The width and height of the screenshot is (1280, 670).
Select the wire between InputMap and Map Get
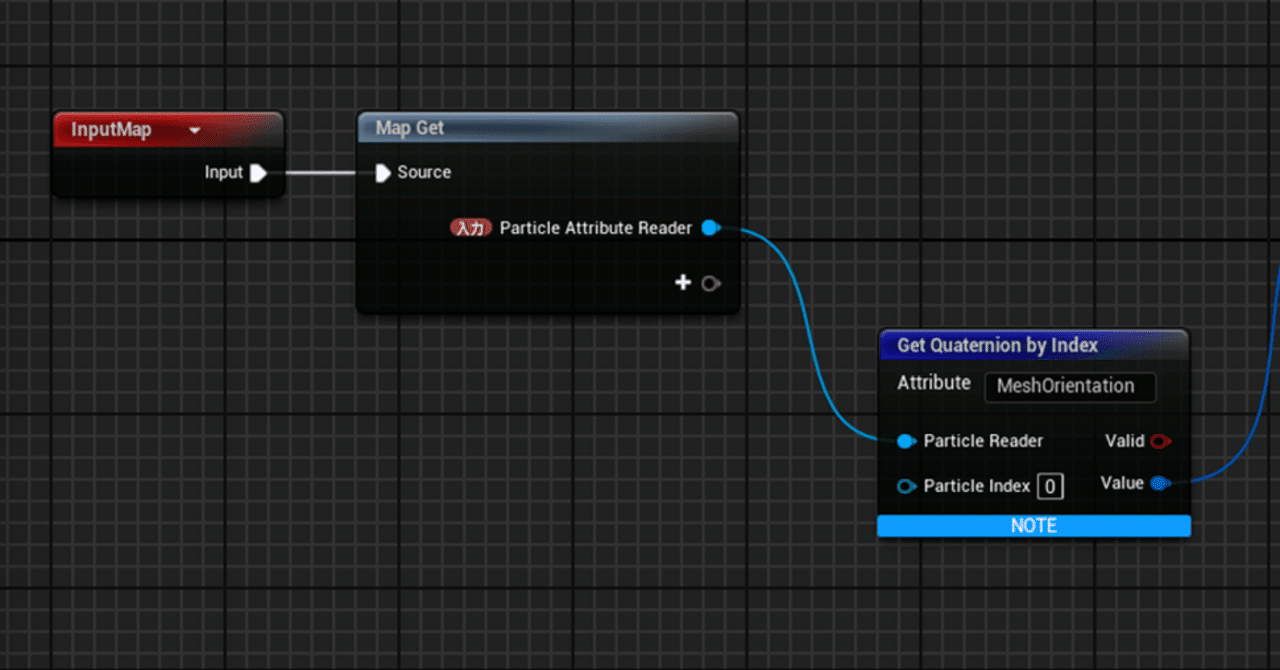coord(320,172)
